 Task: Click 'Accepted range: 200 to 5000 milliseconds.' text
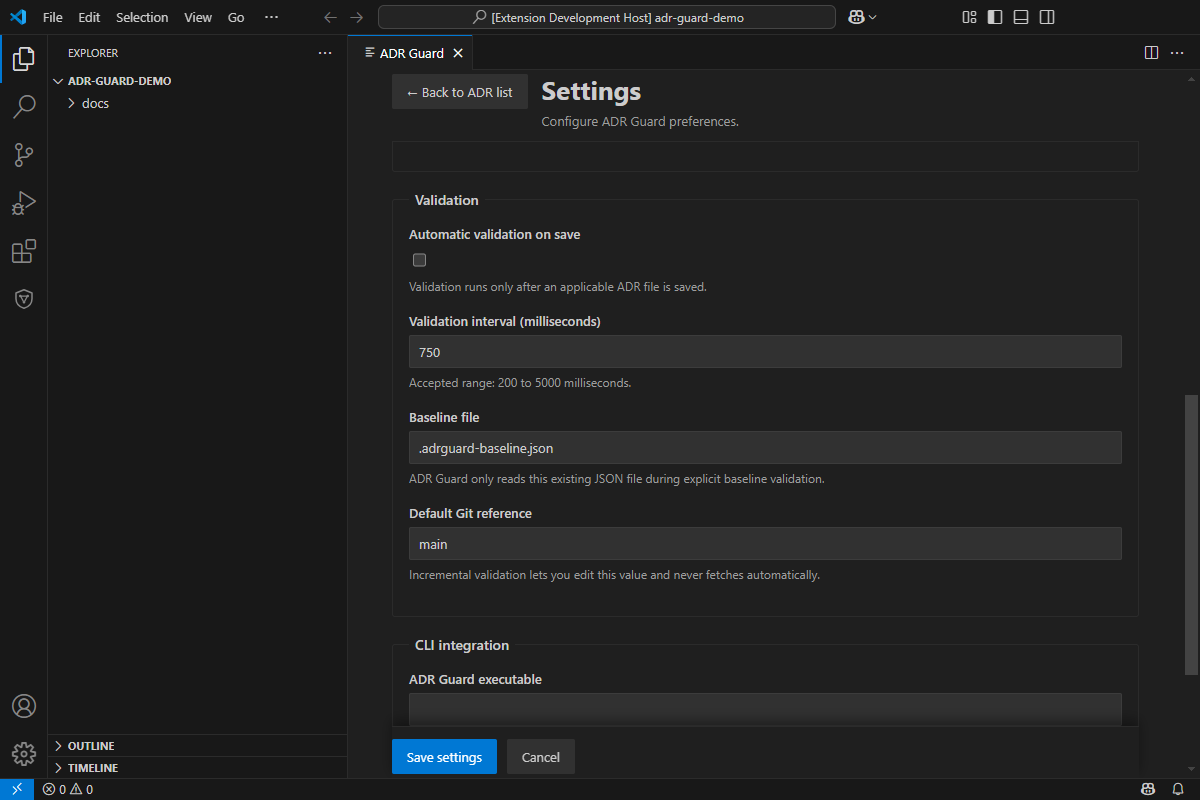coord(520,383)
